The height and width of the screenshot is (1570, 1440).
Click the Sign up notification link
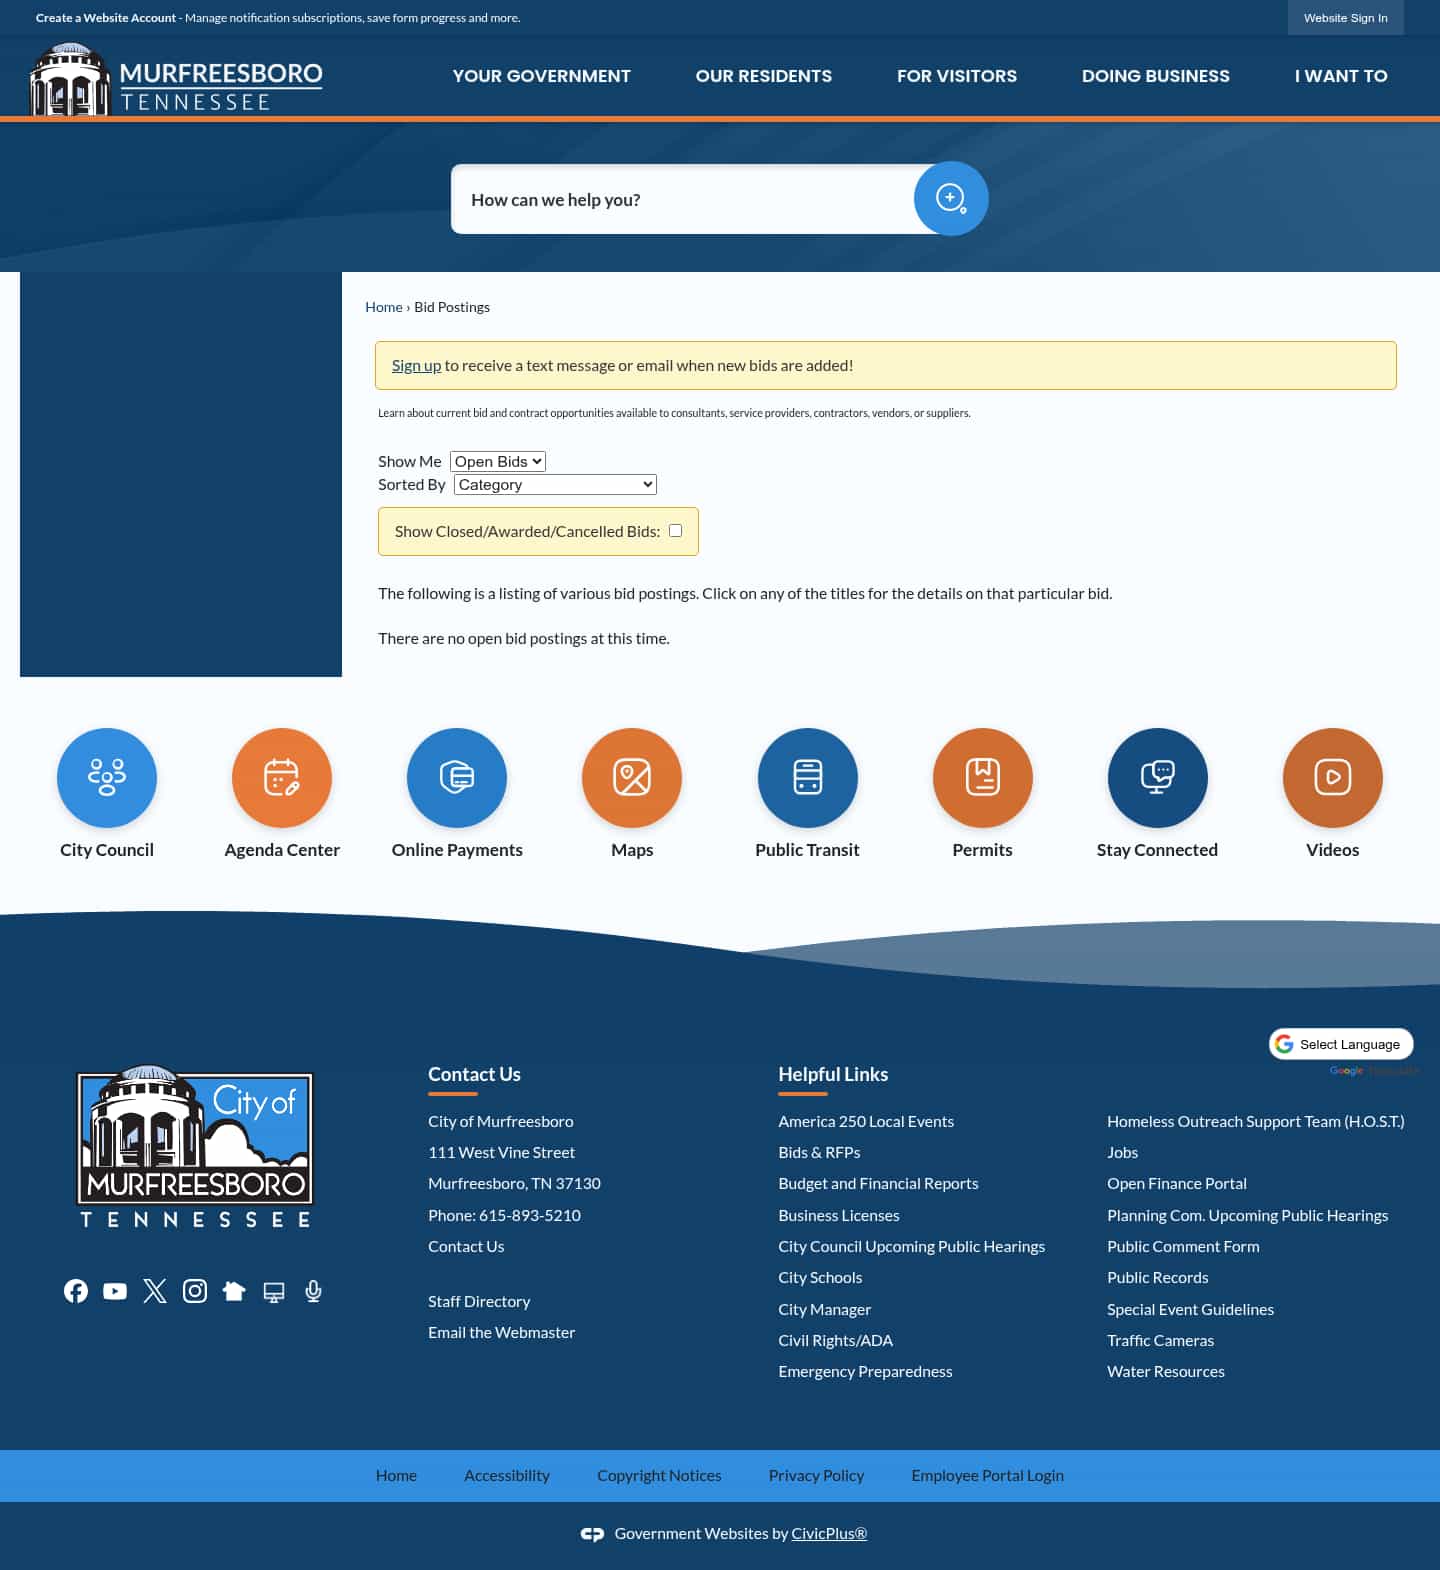[x=416, y=366]
